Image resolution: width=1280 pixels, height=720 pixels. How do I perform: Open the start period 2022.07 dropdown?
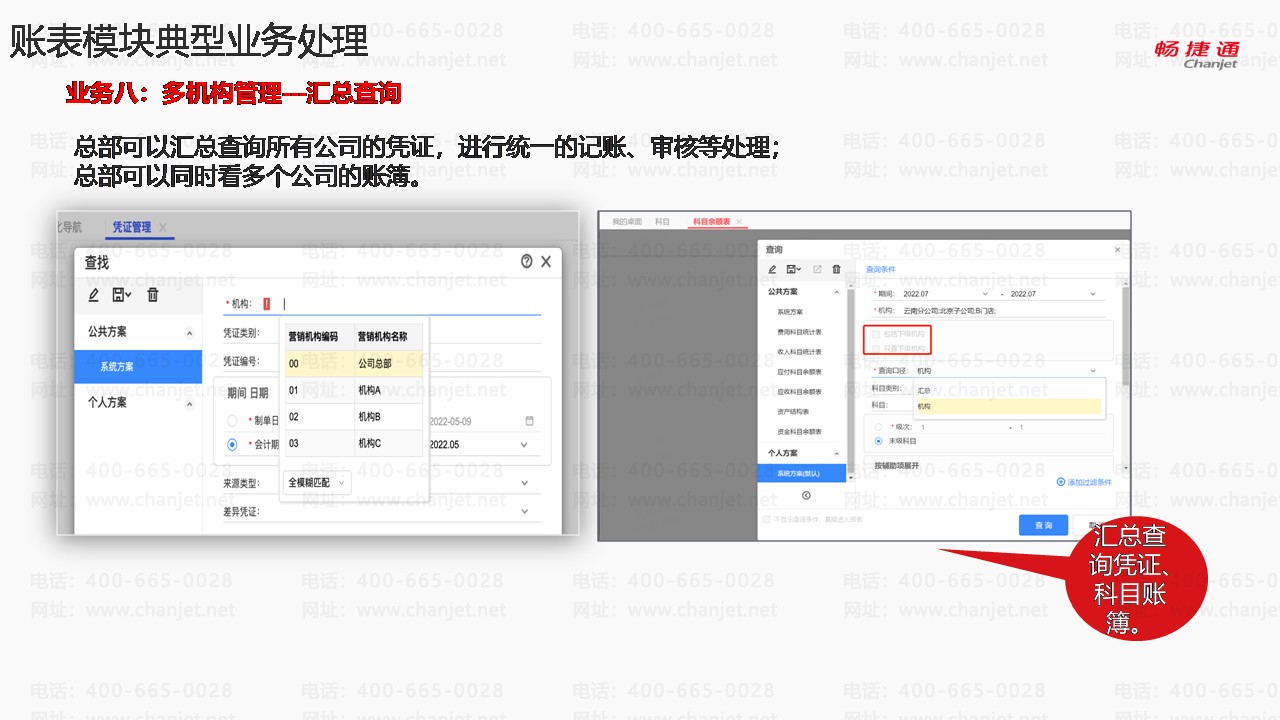coord(986,294)
